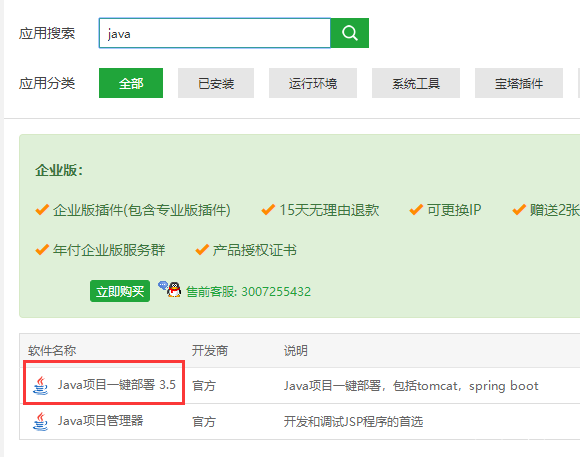Viewport: 580px width, 457px height.
Task: Click Java icon for Java项目一键部署 row
Action: [x=40, y=386]
